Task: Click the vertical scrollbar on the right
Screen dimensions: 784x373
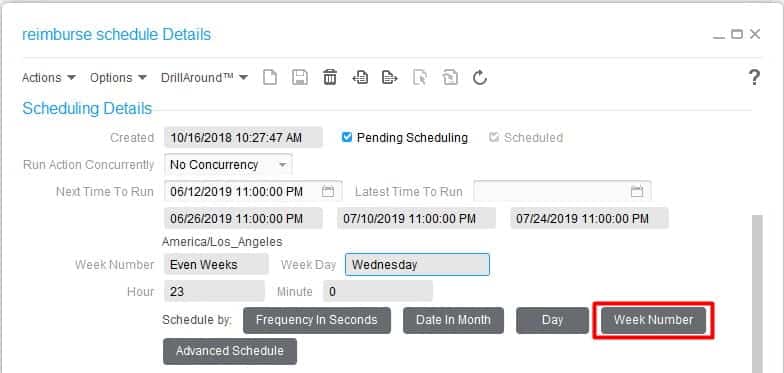Action: [x=758, y=294]
